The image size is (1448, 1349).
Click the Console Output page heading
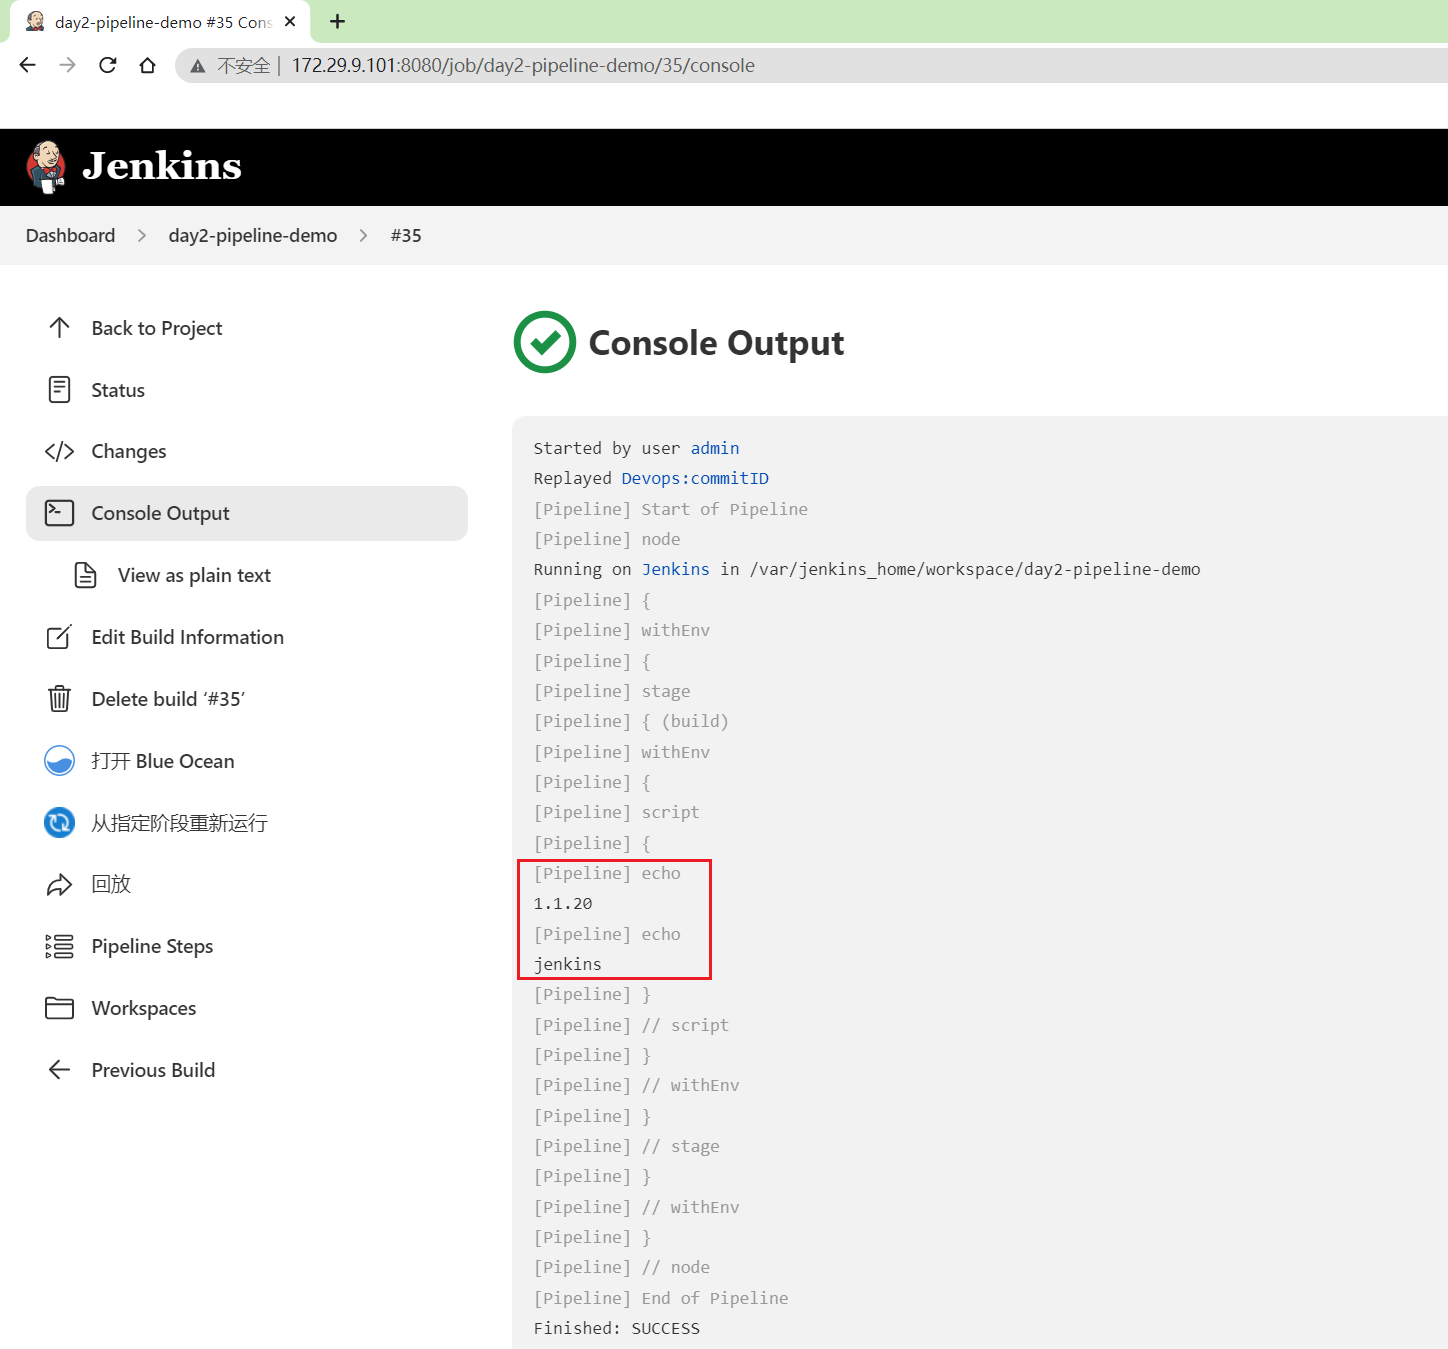coord(716,343)
